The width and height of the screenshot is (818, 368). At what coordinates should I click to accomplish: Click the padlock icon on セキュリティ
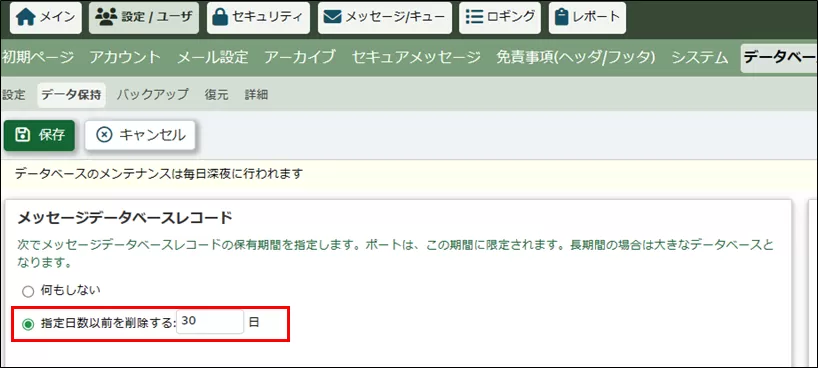click(x=221, y=17)
